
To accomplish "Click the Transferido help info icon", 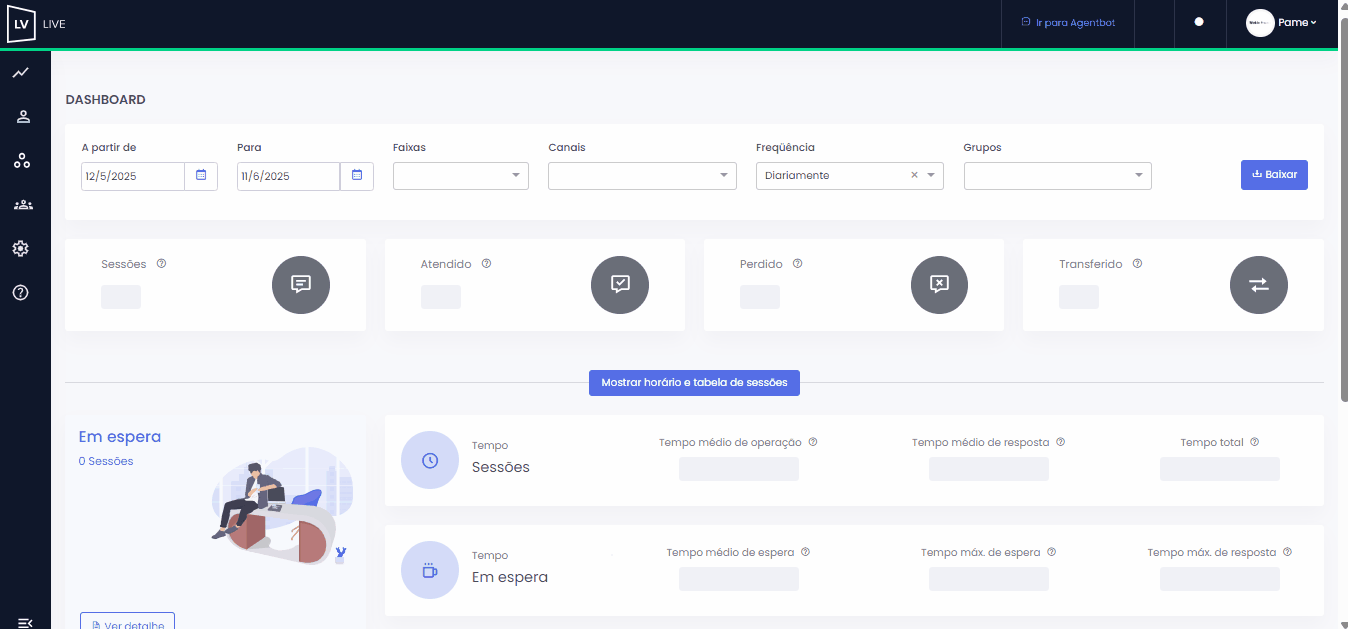I will pyautogui.click(x=1137, y=264).
